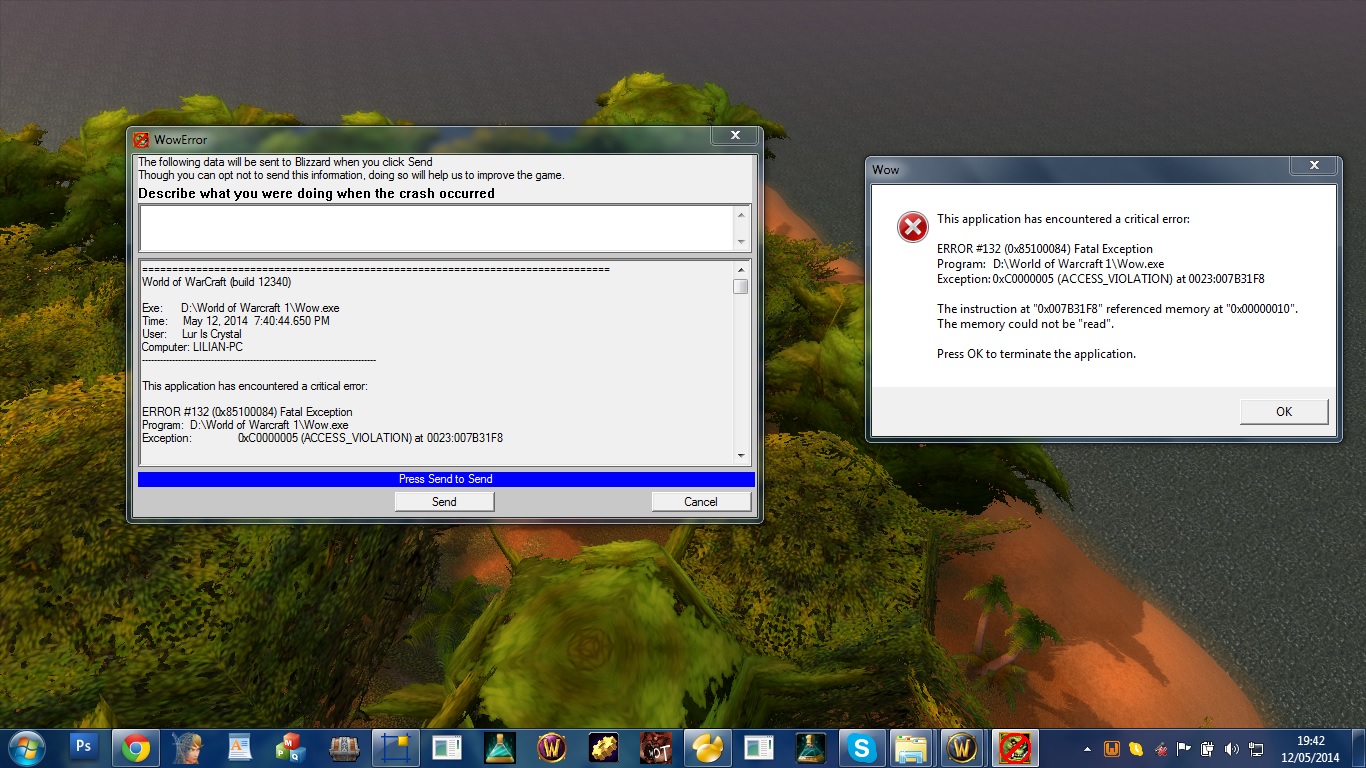Click 'The instruction at "0x007B31F8"' line in dialog
This screenshot has height=768, width=1366.
[x=1117, y=309]
